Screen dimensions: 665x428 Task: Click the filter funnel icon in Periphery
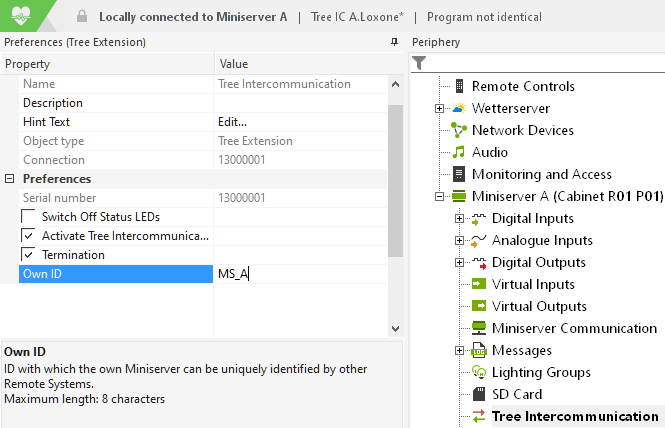click(x=420, y=64)
